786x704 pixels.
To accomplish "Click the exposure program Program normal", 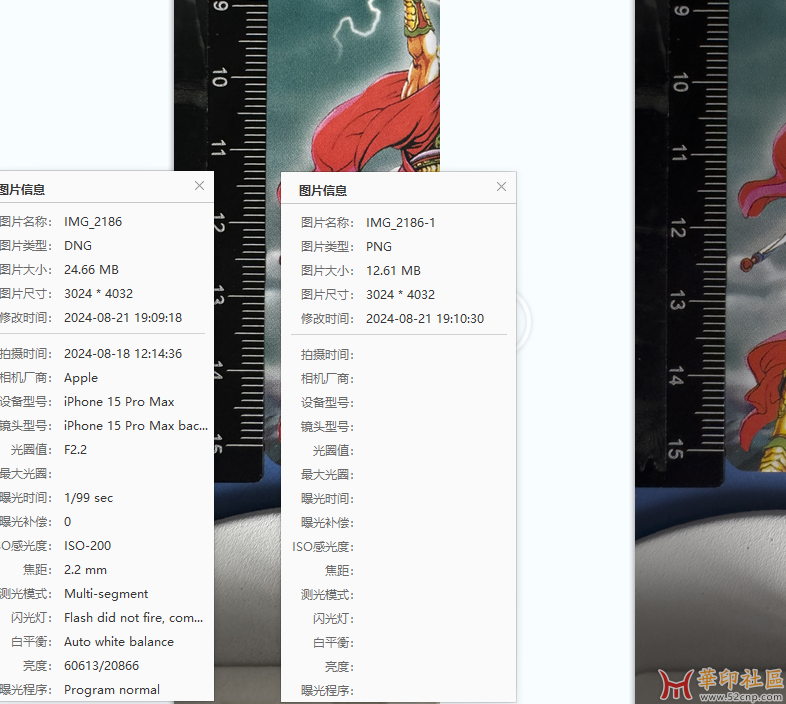I will pos(112,690).
